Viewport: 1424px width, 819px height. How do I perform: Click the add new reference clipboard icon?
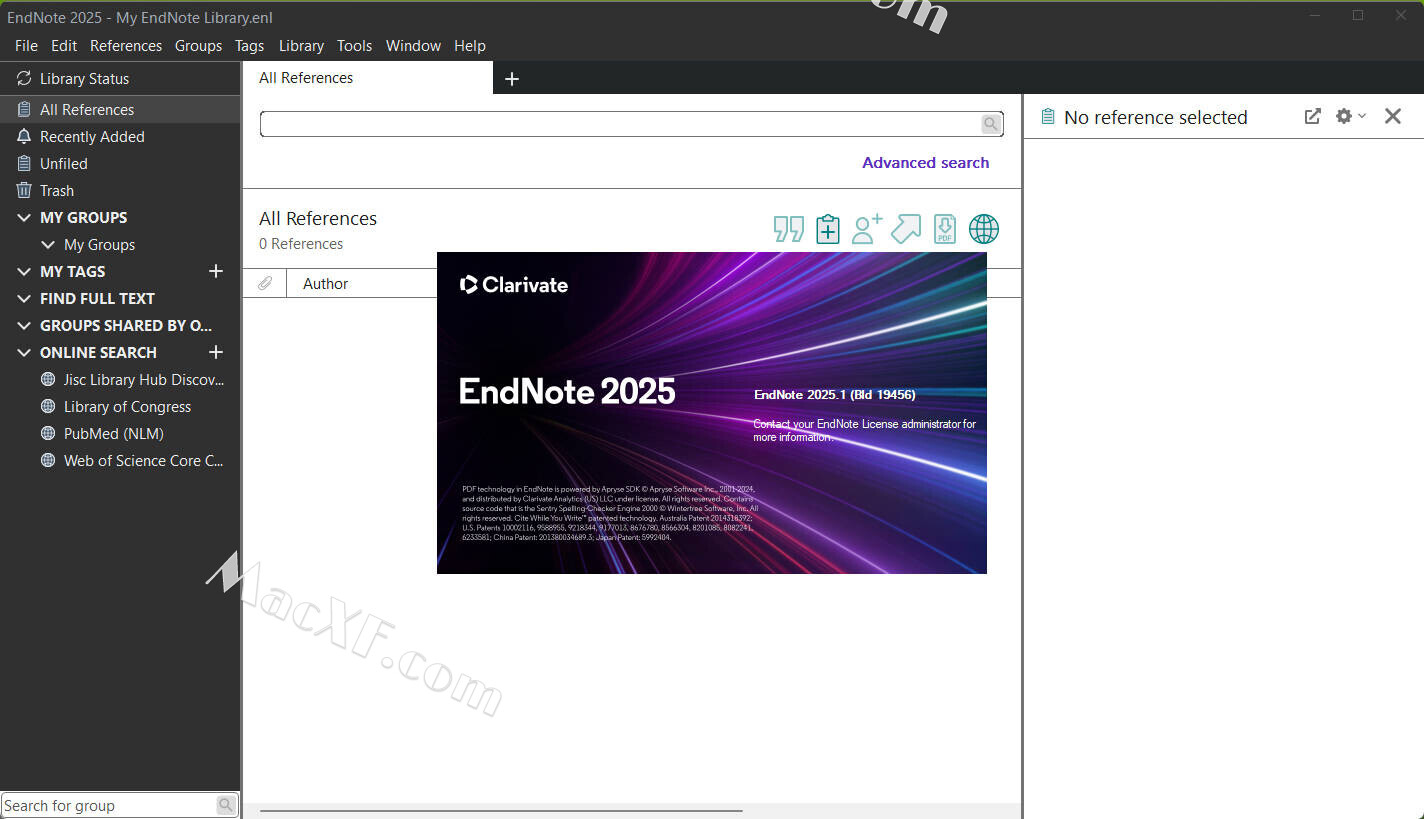click(827, 229)
